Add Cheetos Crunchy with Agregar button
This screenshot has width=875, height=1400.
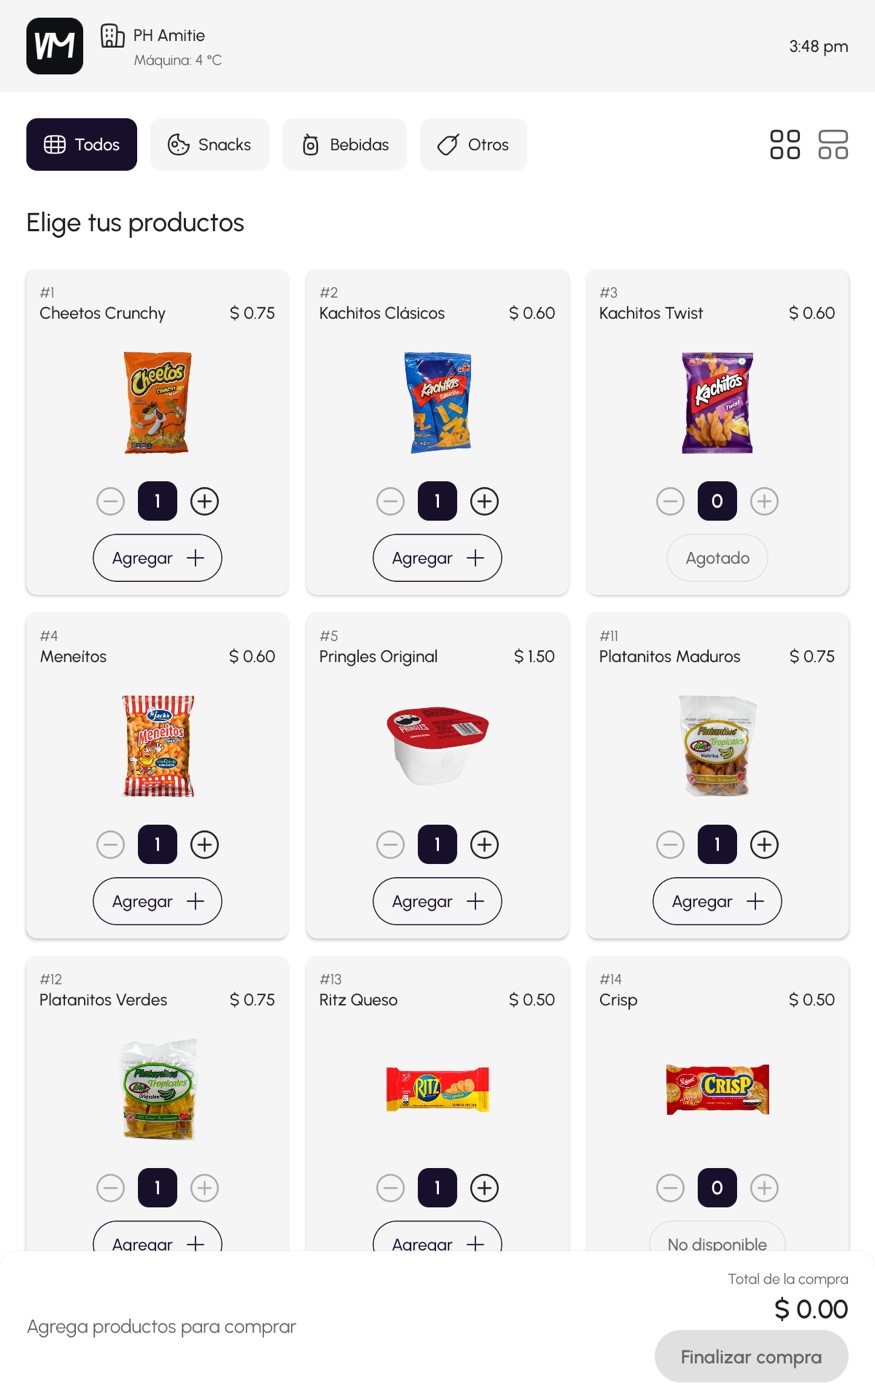(157, 558)
